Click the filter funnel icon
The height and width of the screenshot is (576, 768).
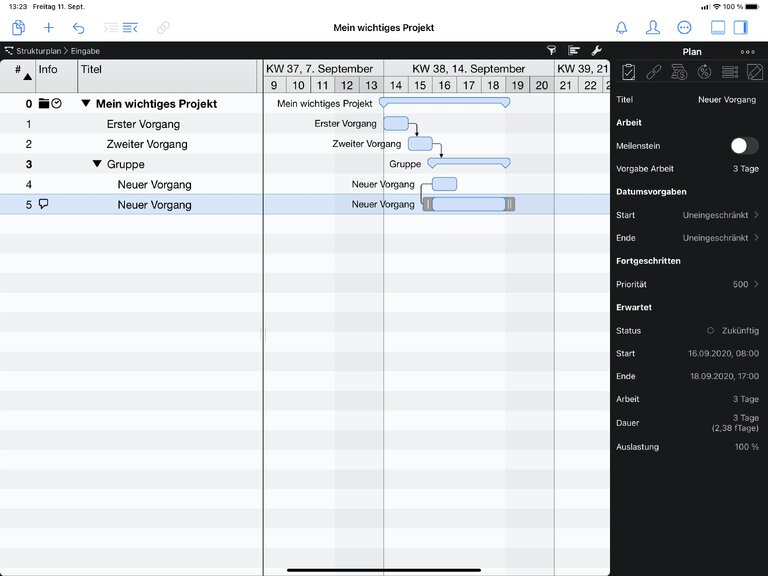(551, 50)
